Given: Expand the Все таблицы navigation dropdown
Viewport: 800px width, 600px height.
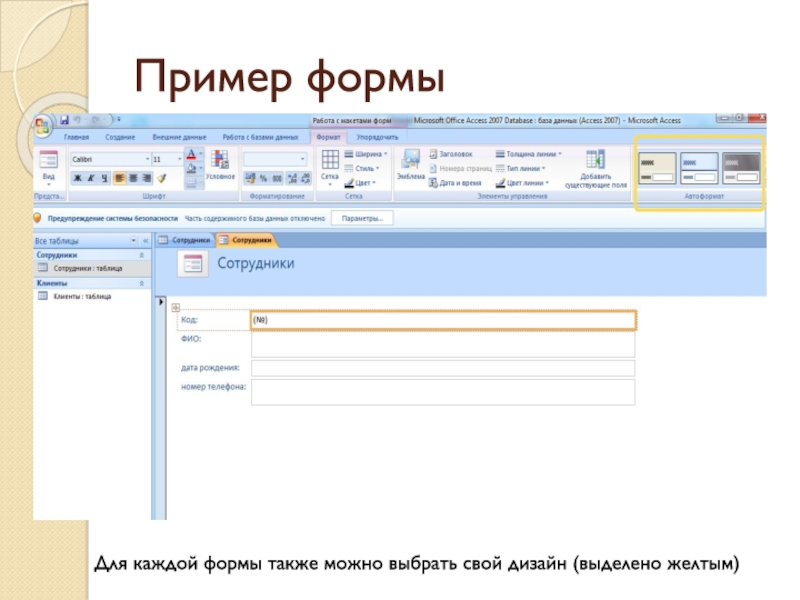Looking at the screenshot, I should pyautogui.click(x=134, y=241).
